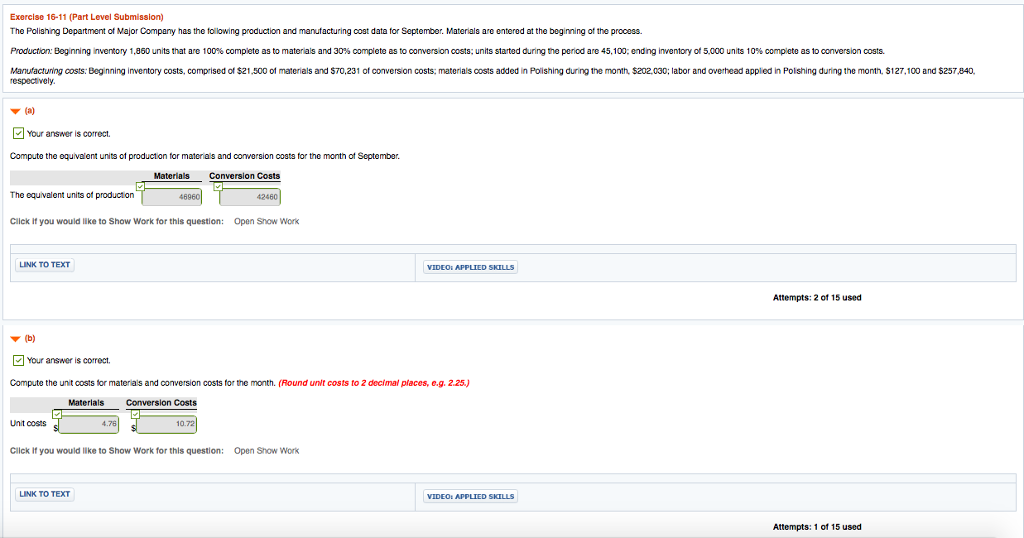The width and height of the screenshot is (1024, 538).
Task: Click the checkmark badge above the 46960 field
Action: pyautogui.click(x=140, y=186)
